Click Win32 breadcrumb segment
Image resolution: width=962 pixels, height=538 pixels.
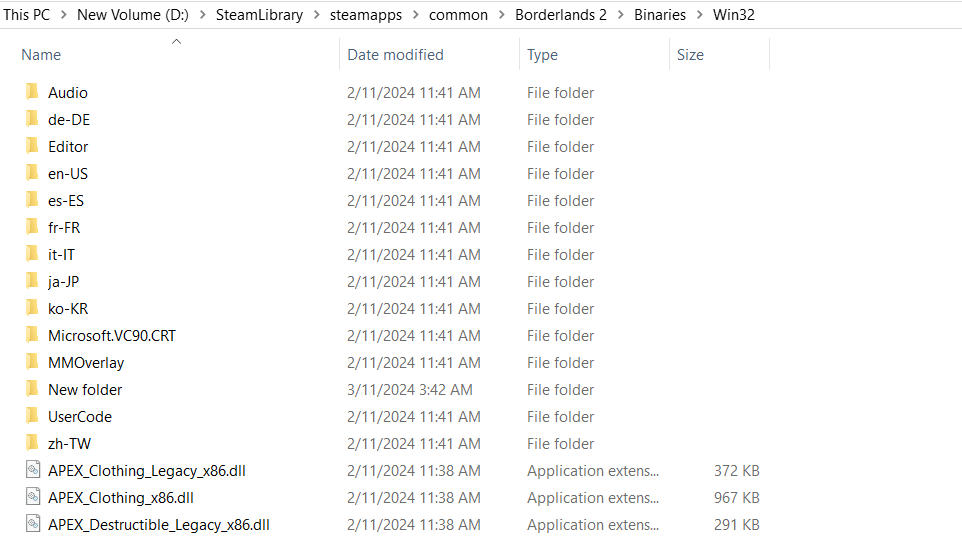(734, 15)
